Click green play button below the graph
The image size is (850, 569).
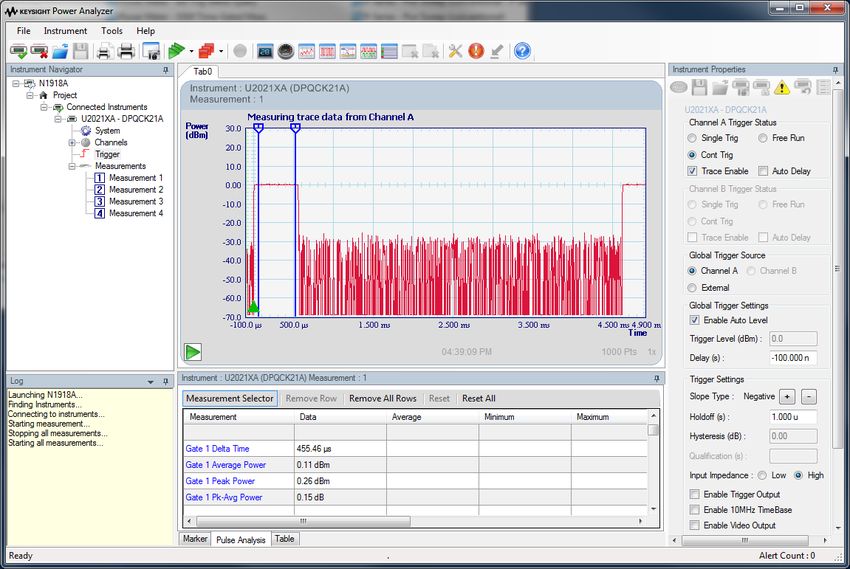(x=193, y=352)
